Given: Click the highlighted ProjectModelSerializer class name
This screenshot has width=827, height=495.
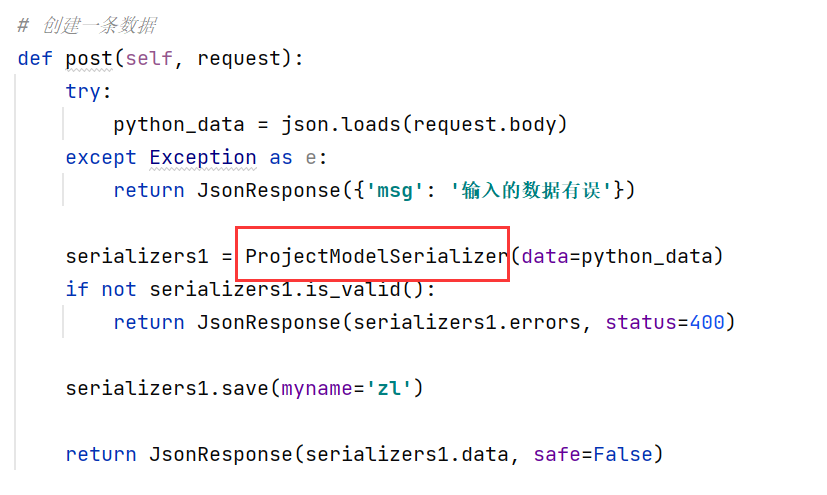Looking at the screenshot, I should (x=376, y=256).
